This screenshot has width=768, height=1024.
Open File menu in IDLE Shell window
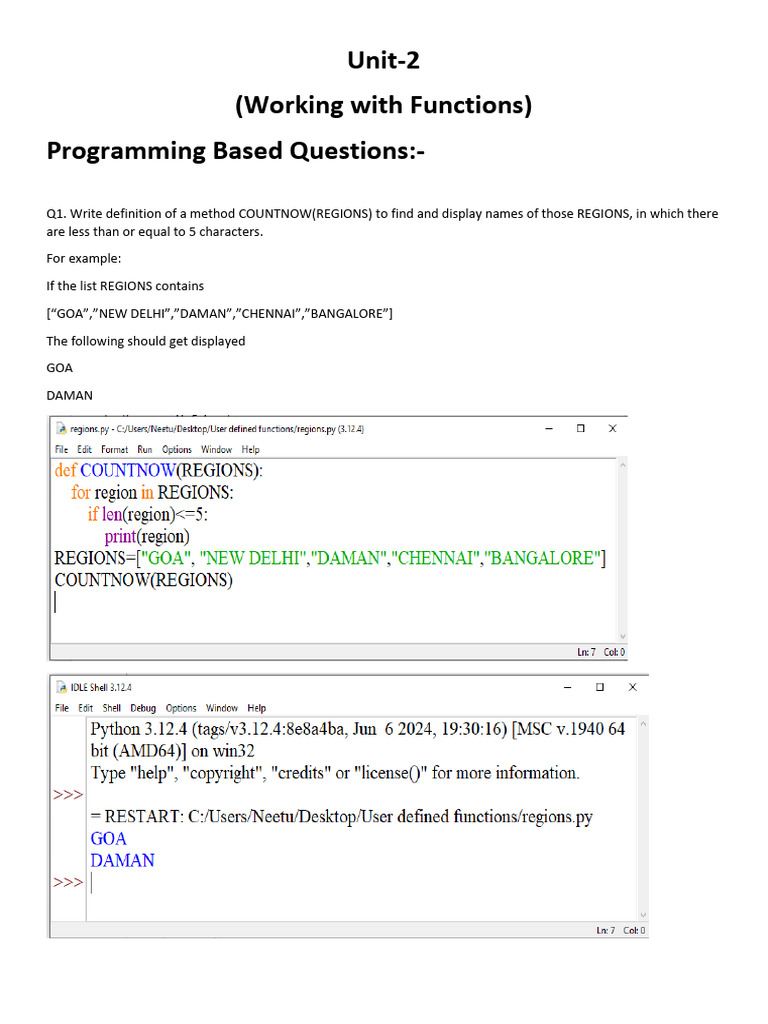[x=62, y=708]
